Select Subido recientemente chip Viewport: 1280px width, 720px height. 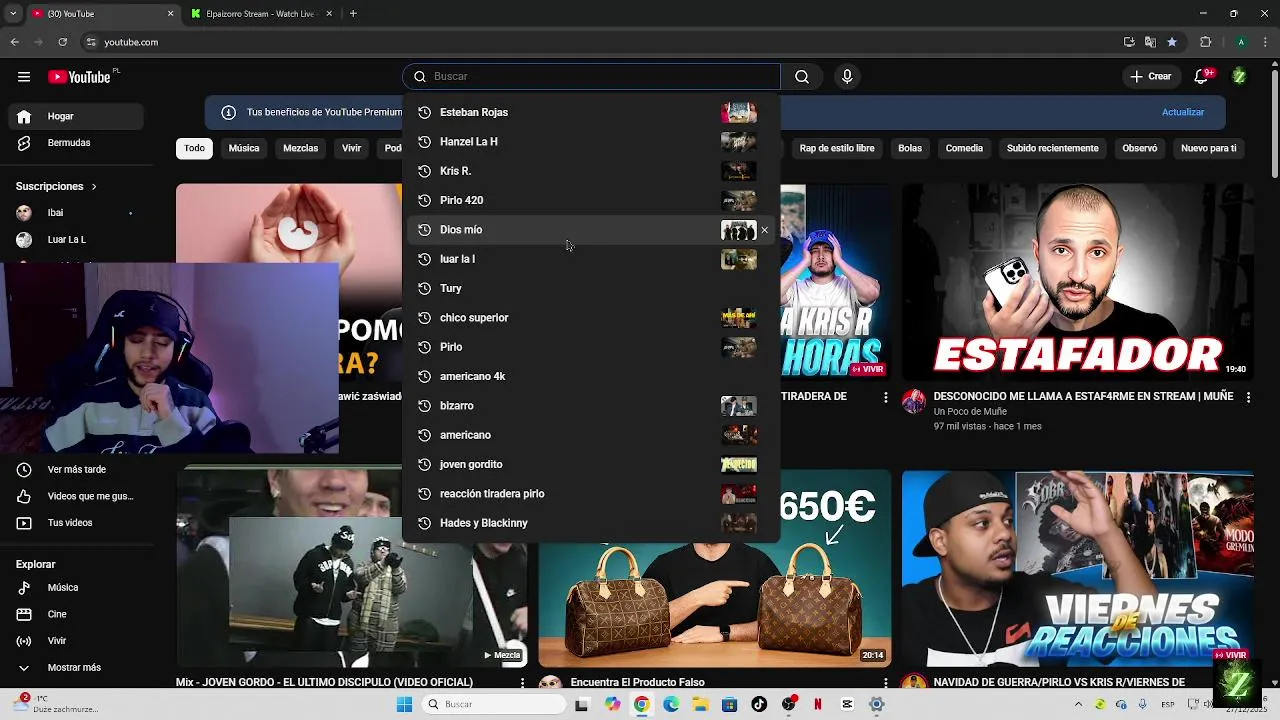click(x=1053, y=148)
